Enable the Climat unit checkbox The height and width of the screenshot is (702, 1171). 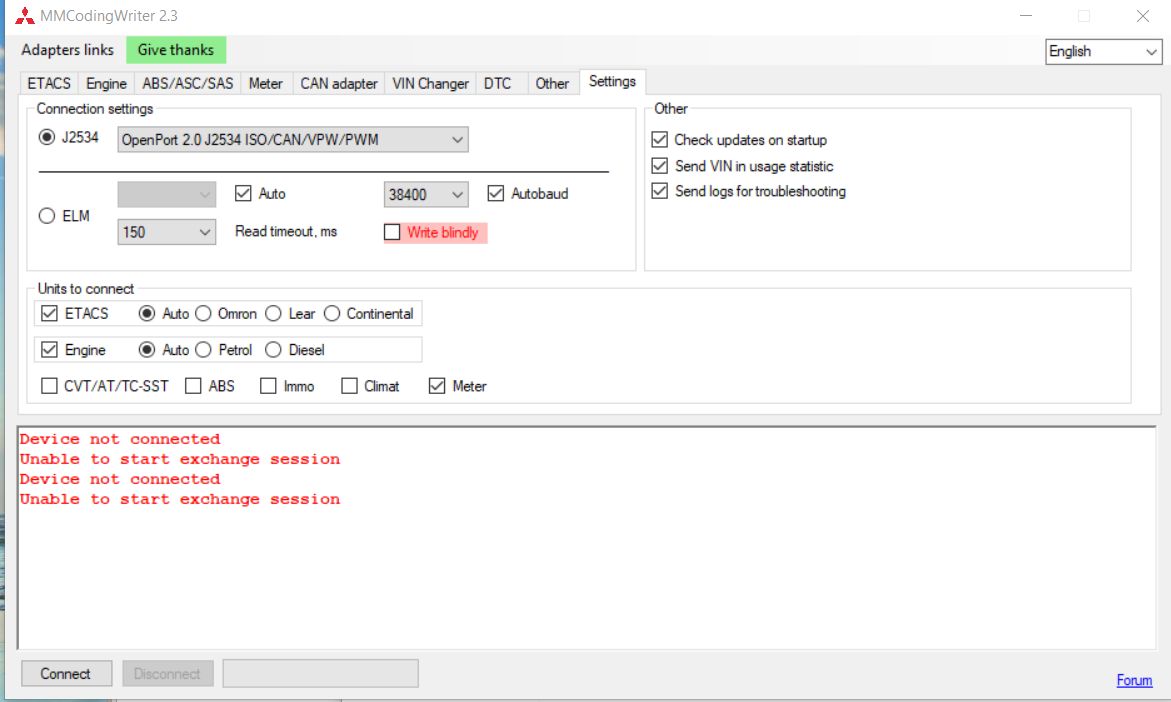click(349, 386)
